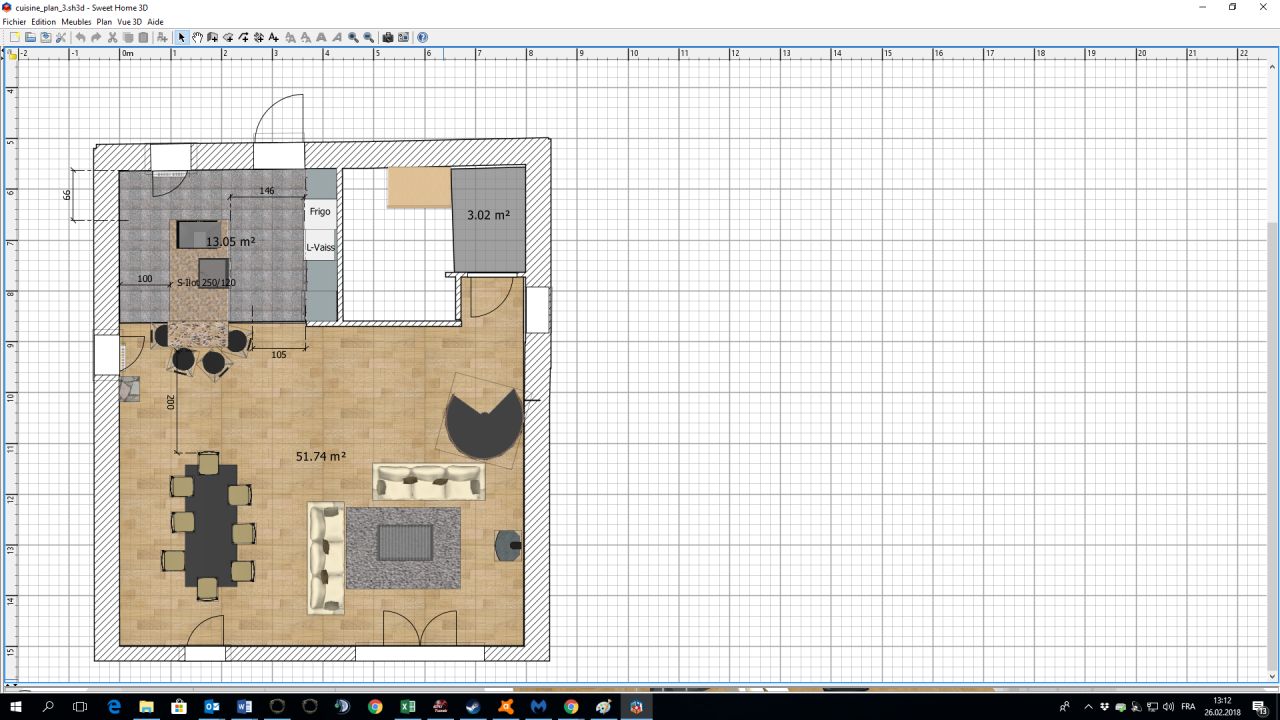Select the Frigo label in the kitchen
The height and width of the screenshot is (720, 1280).
(x=320, y=211)
